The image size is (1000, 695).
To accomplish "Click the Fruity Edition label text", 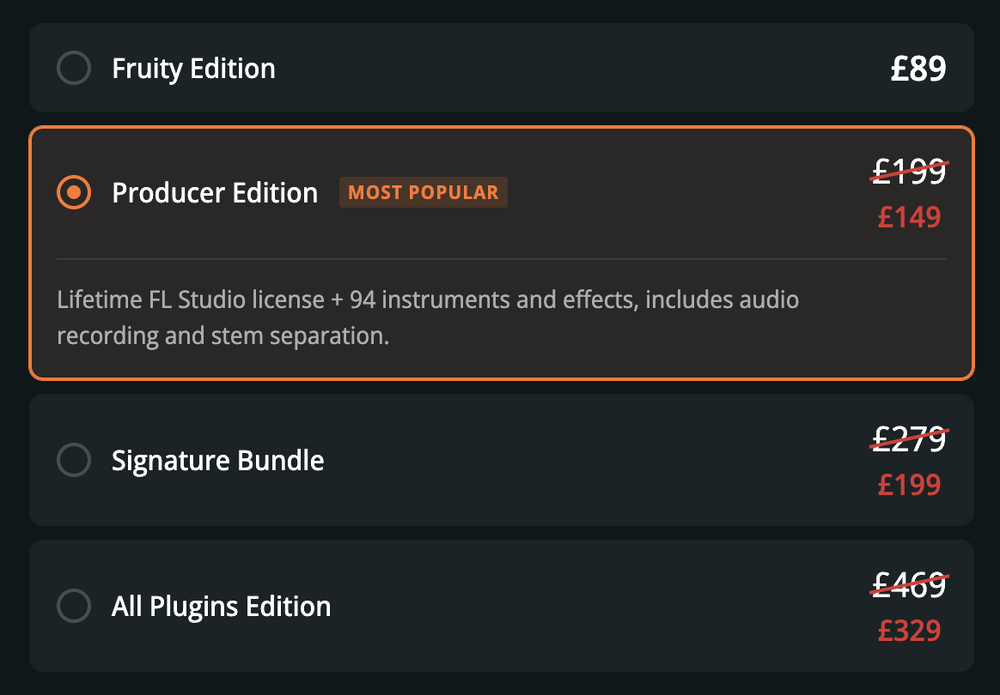I will 193,68.
